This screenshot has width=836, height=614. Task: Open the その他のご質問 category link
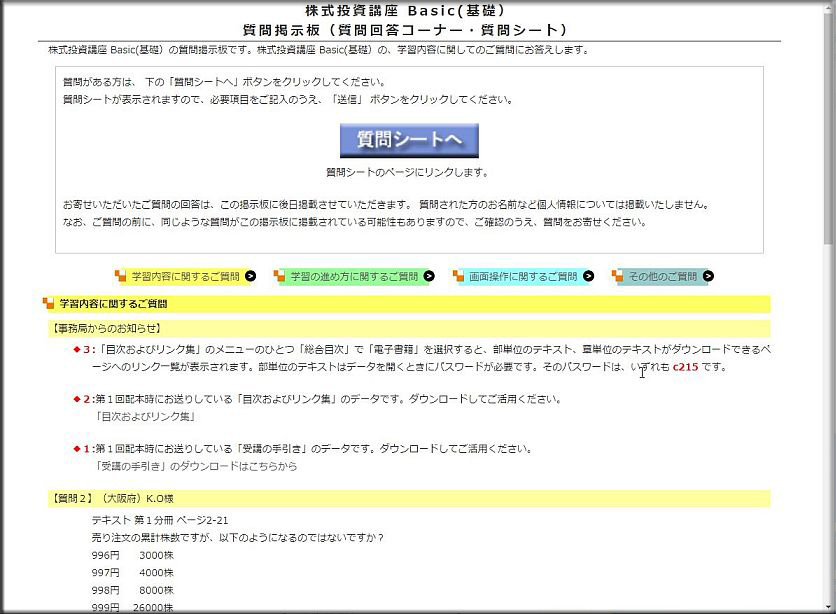pyautogui.click(x=663, y=277)
